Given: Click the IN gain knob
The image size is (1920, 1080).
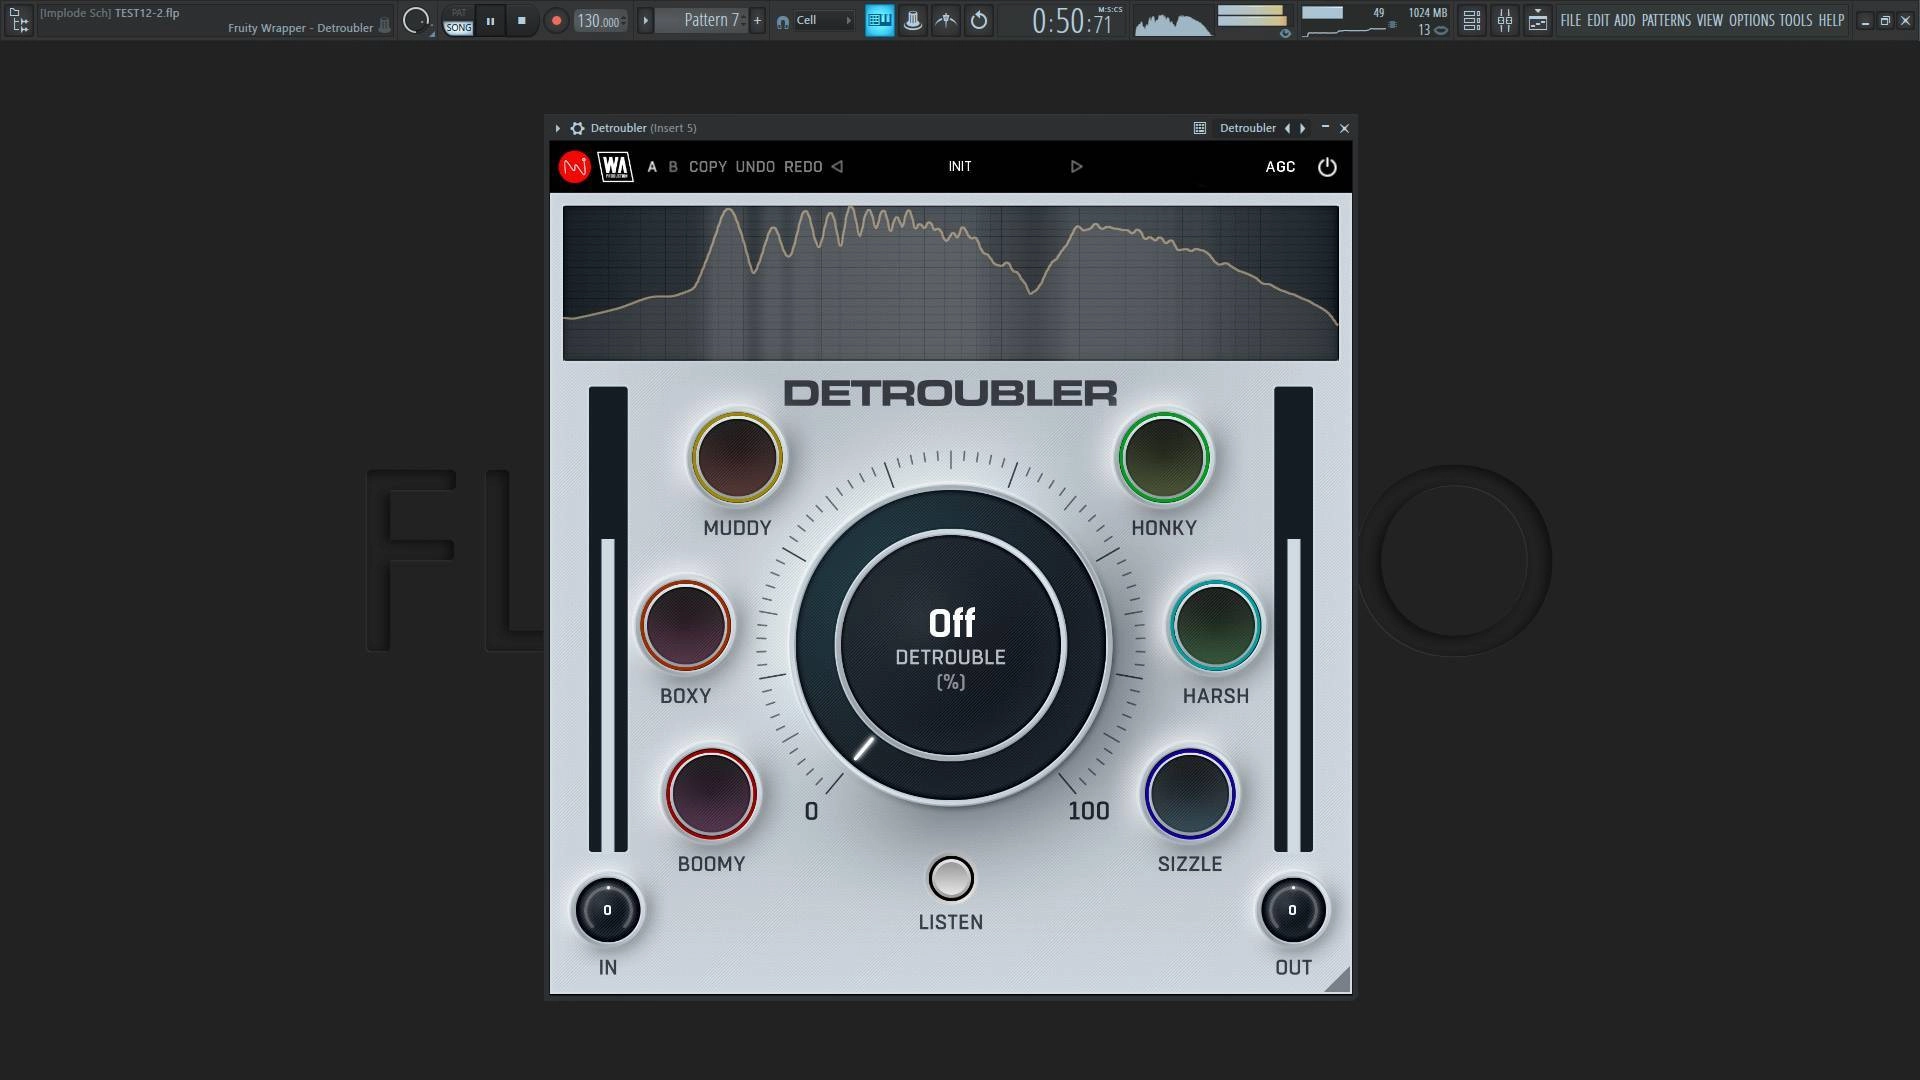Looking at the screenshot, I should point(607,910).
